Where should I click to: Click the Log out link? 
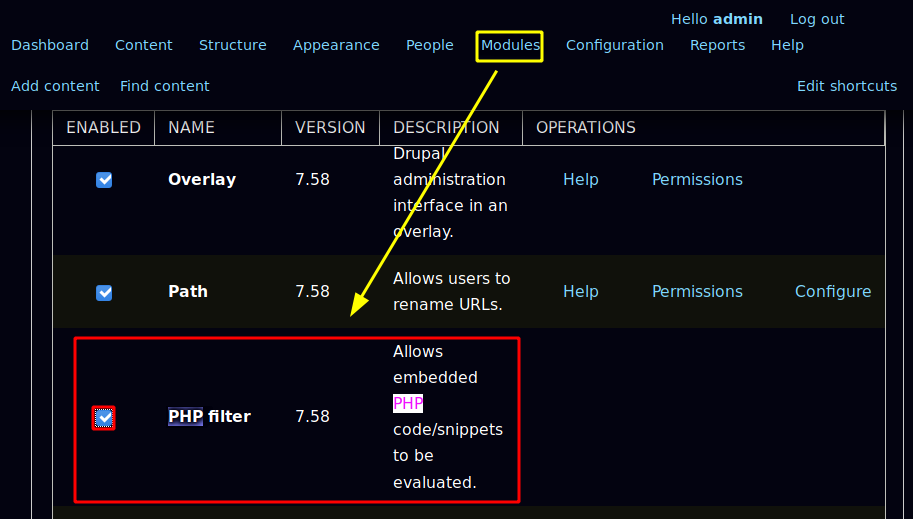pyautogui.click(x=817, y=19)
